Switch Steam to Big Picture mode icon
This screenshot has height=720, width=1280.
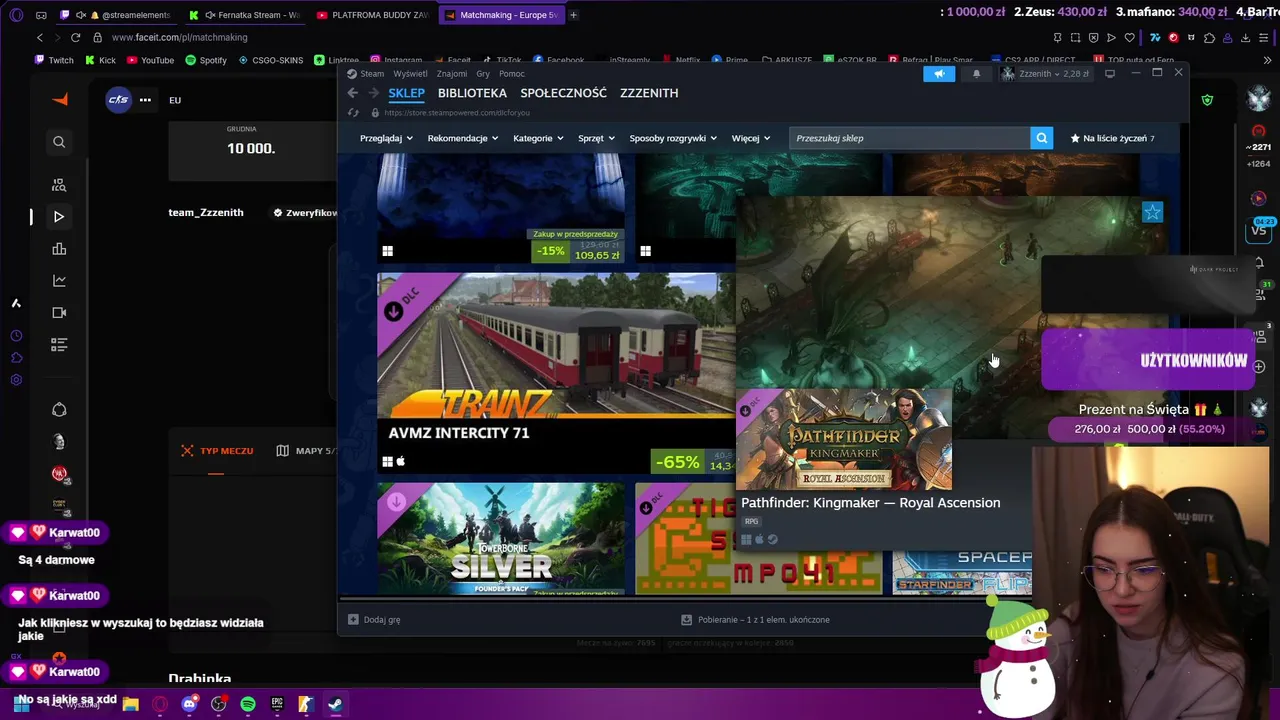1110,74
